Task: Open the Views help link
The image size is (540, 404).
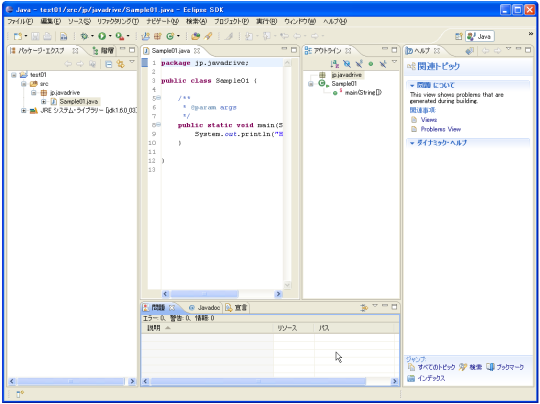Action: point(429,120)
